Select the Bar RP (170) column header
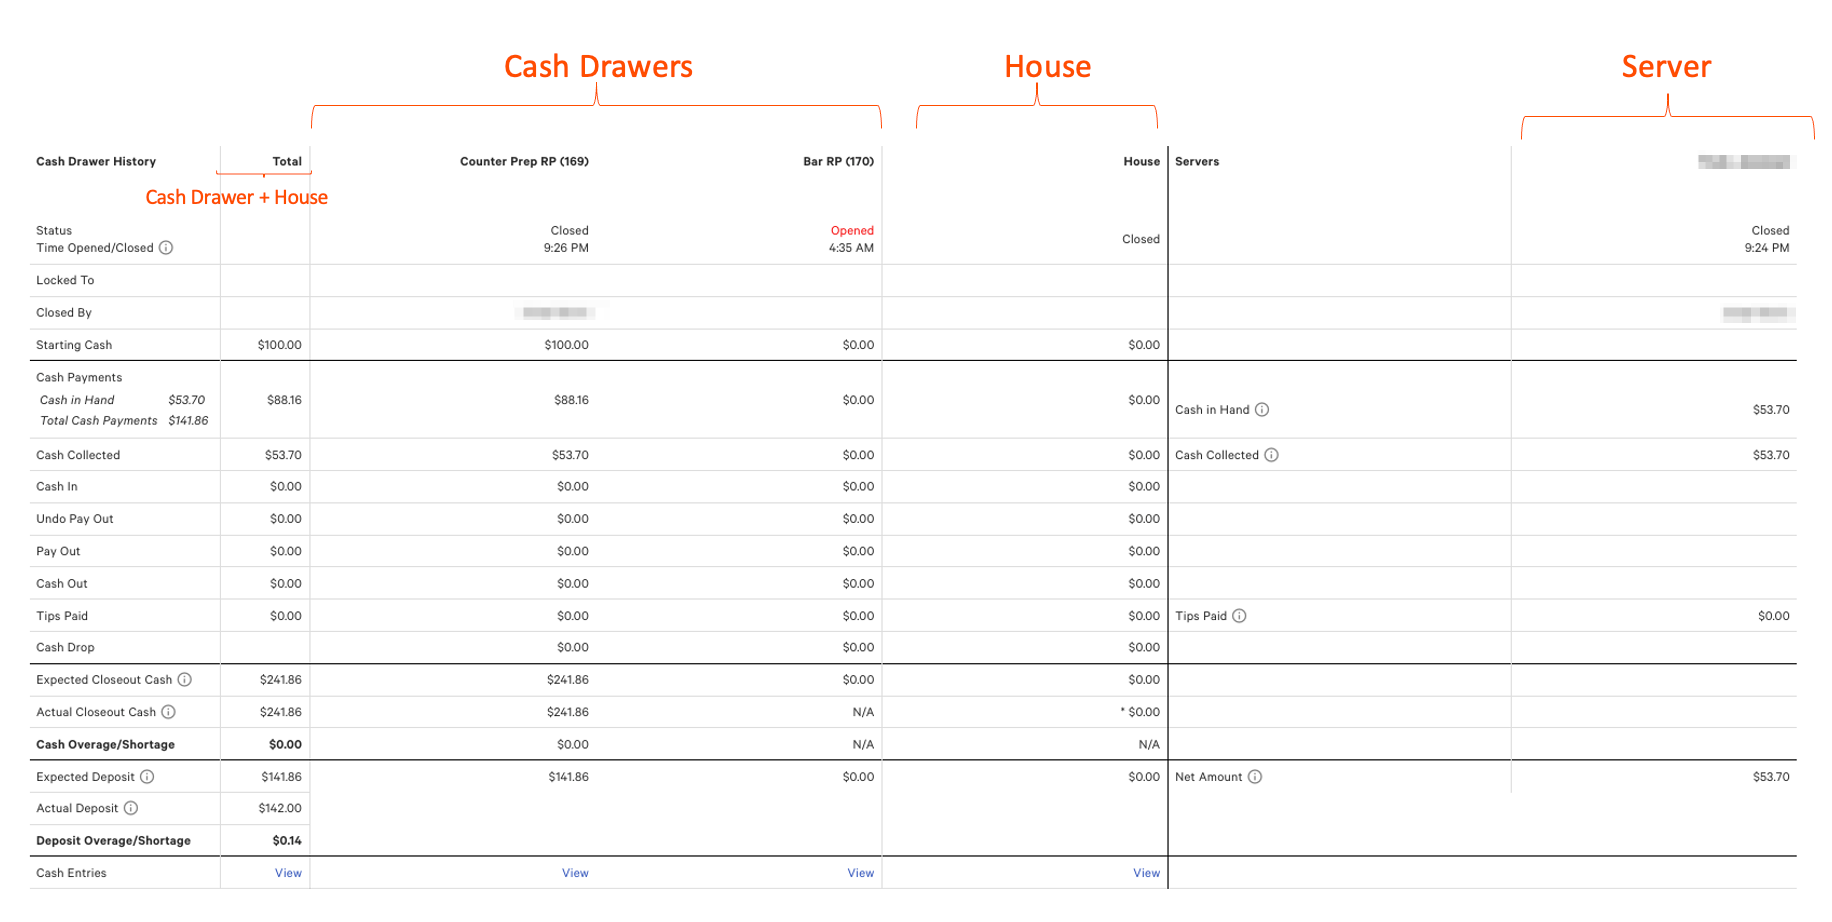The image size is (1832, 922). point(835,161)
